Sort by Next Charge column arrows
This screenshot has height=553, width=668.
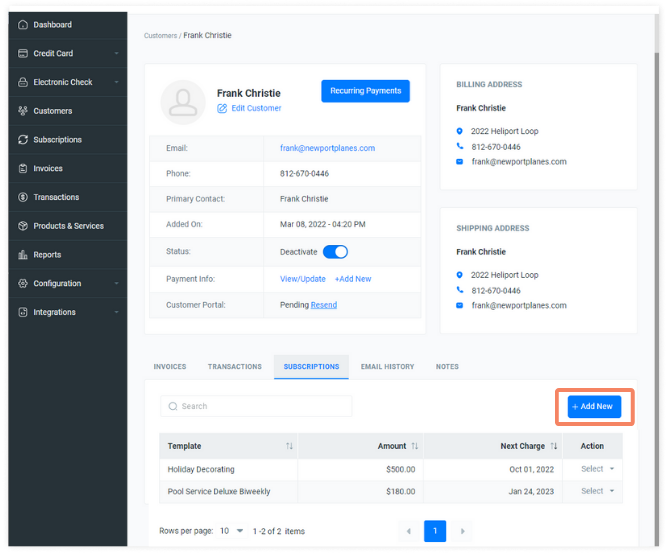pyautogui.click(x=553, y=446)
